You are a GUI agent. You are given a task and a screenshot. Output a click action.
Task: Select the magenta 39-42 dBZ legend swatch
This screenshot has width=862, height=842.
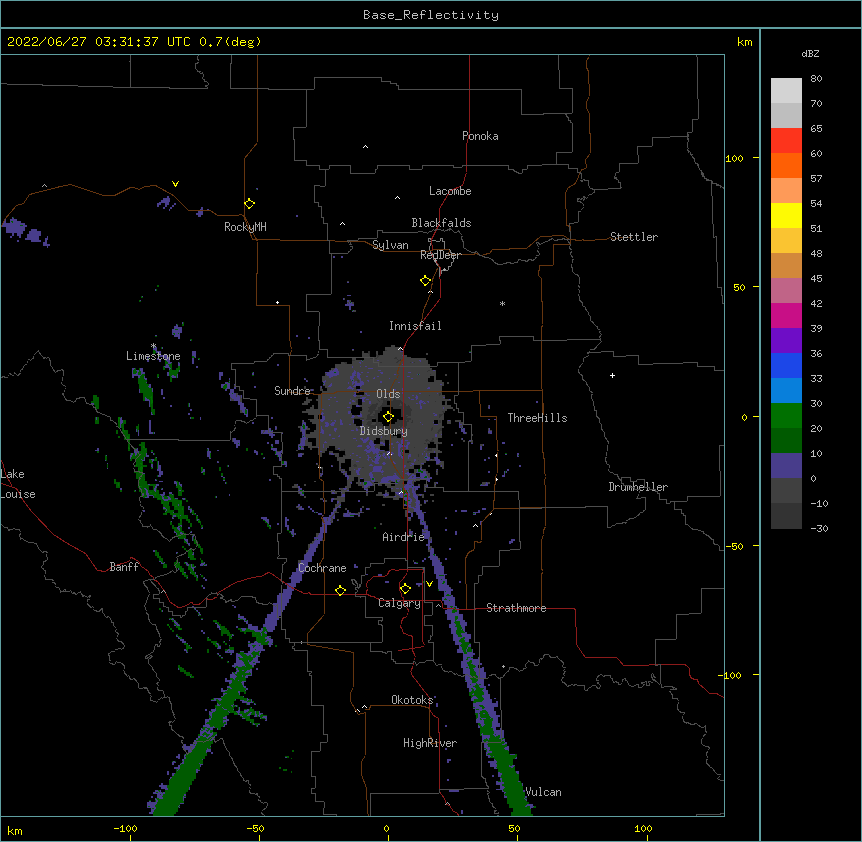786,315
